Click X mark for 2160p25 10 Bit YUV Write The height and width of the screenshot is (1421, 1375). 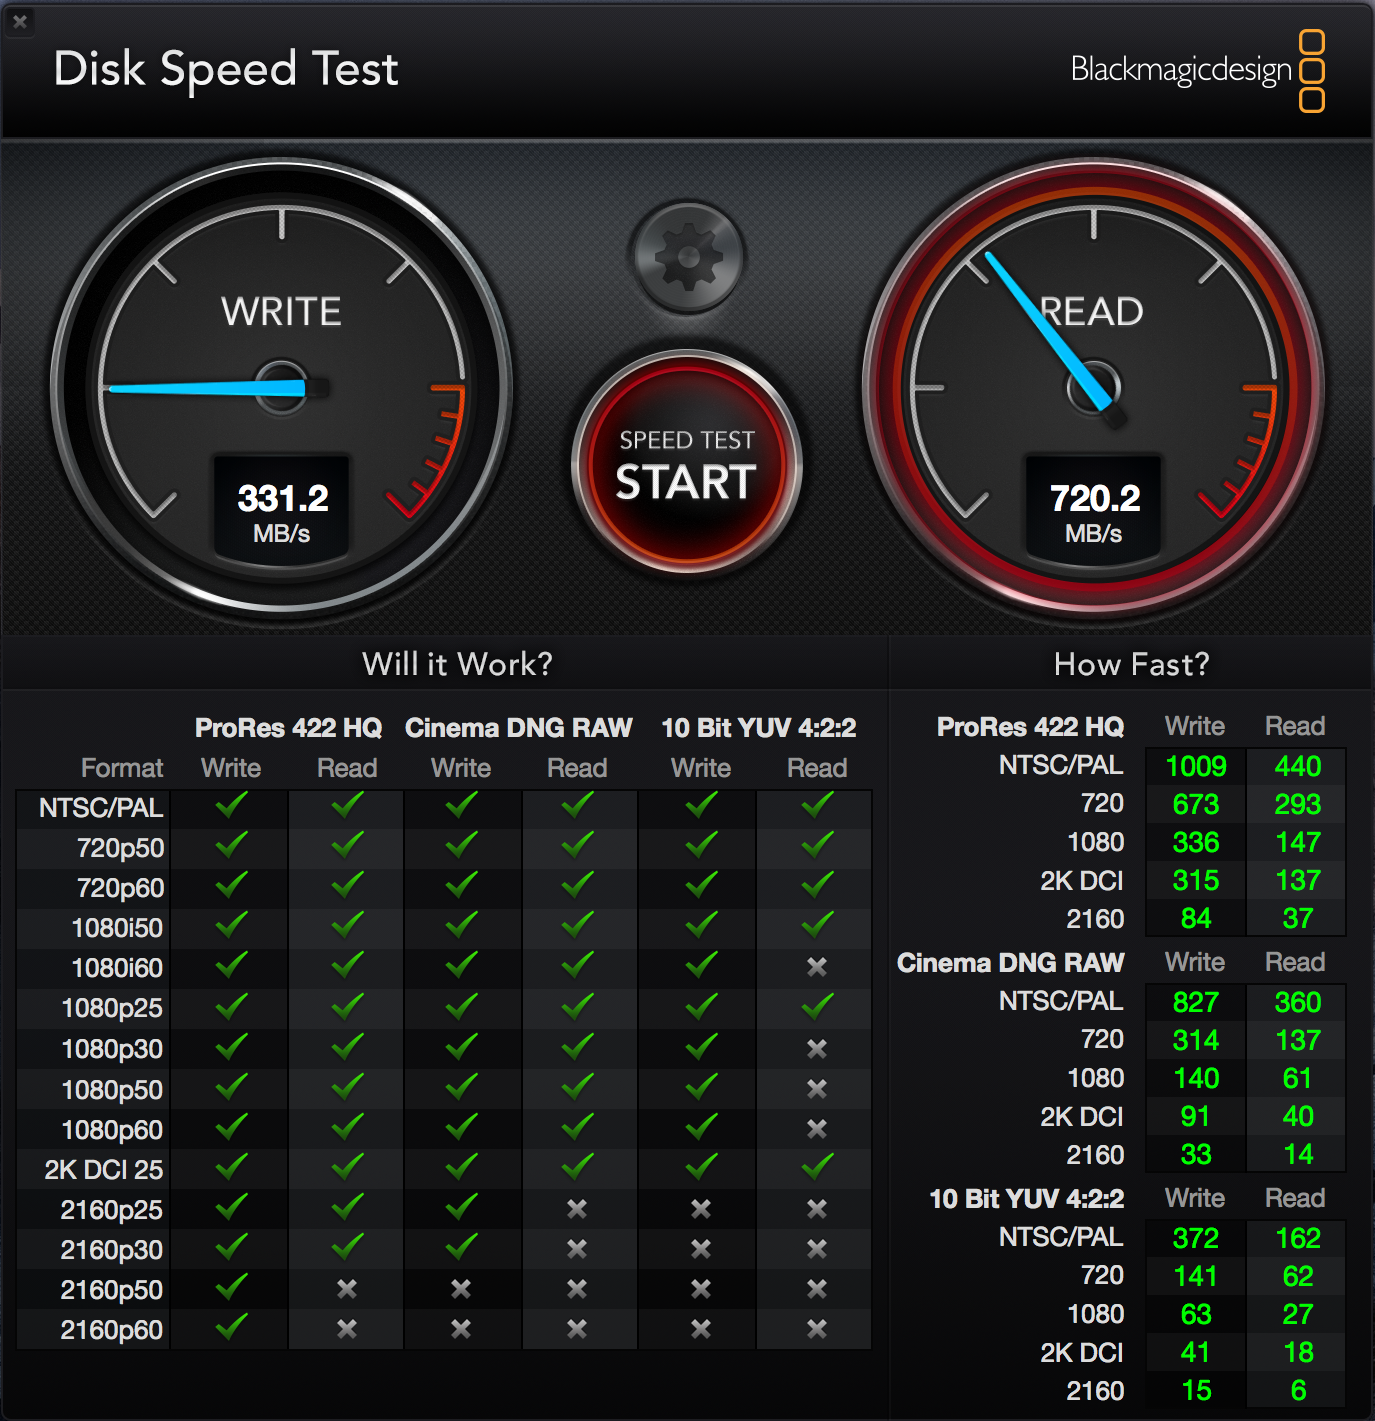click(x=701, y=1209)
